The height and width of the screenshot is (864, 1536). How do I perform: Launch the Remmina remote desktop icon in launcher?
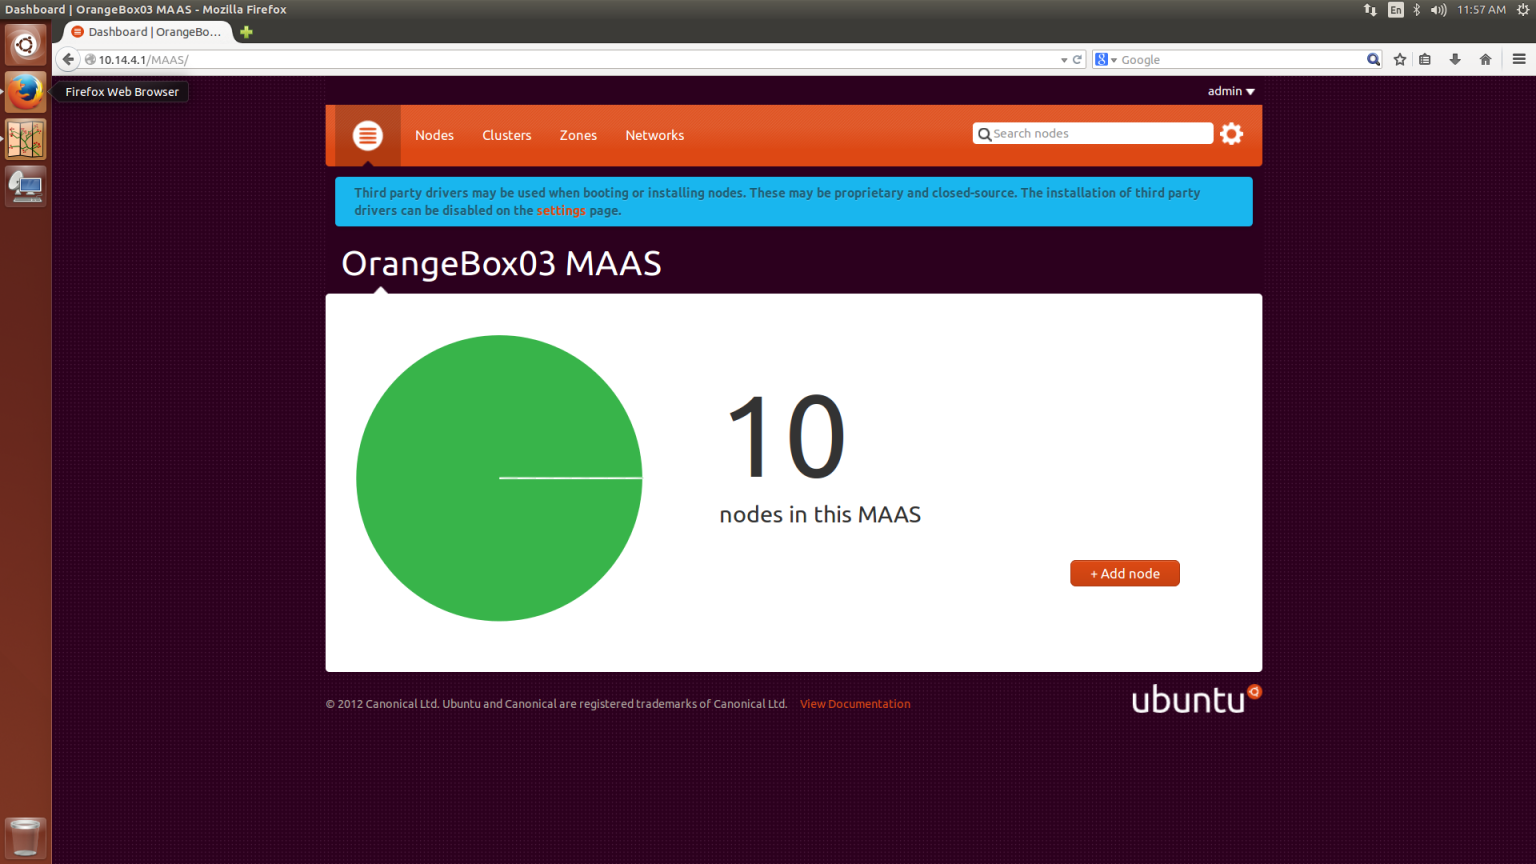tap(25, 186)
